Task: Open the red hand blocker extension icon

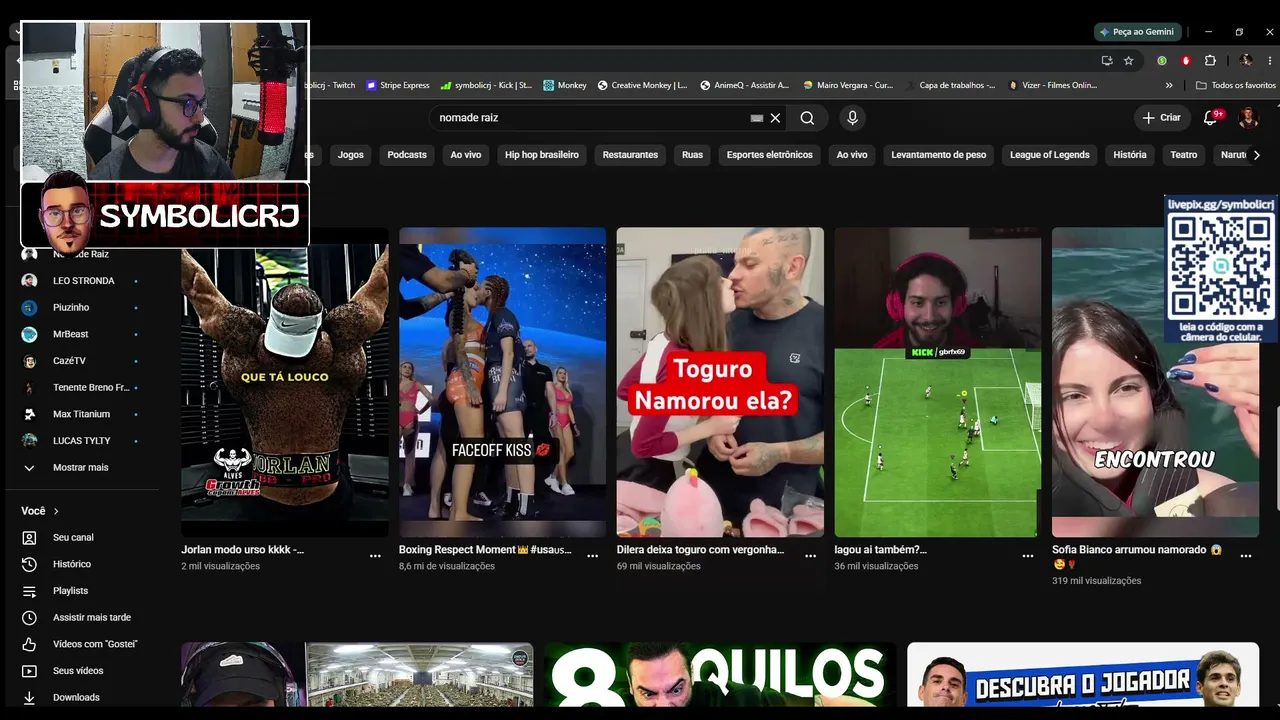Action: pyautogui.click(x=1186, y=60)
